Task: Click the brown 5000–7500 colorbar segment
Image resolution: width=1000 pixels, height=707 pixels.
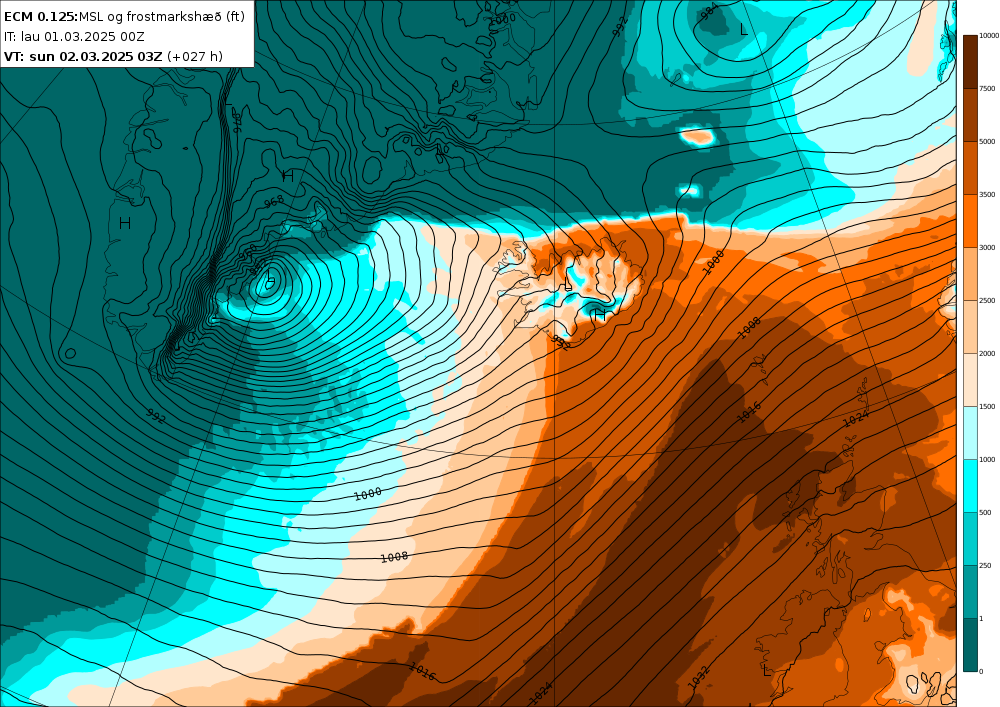Action: click(x=970, y=115)
